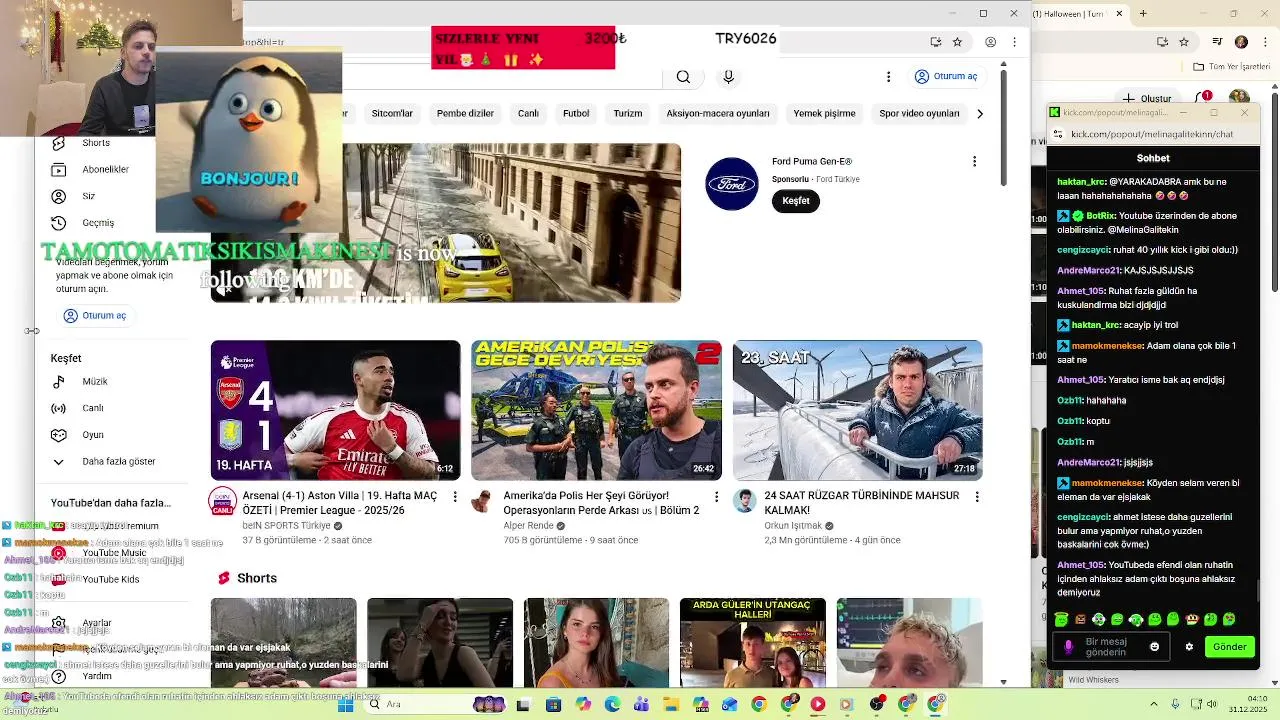Click the Windows Start button

tap(346, 704)
